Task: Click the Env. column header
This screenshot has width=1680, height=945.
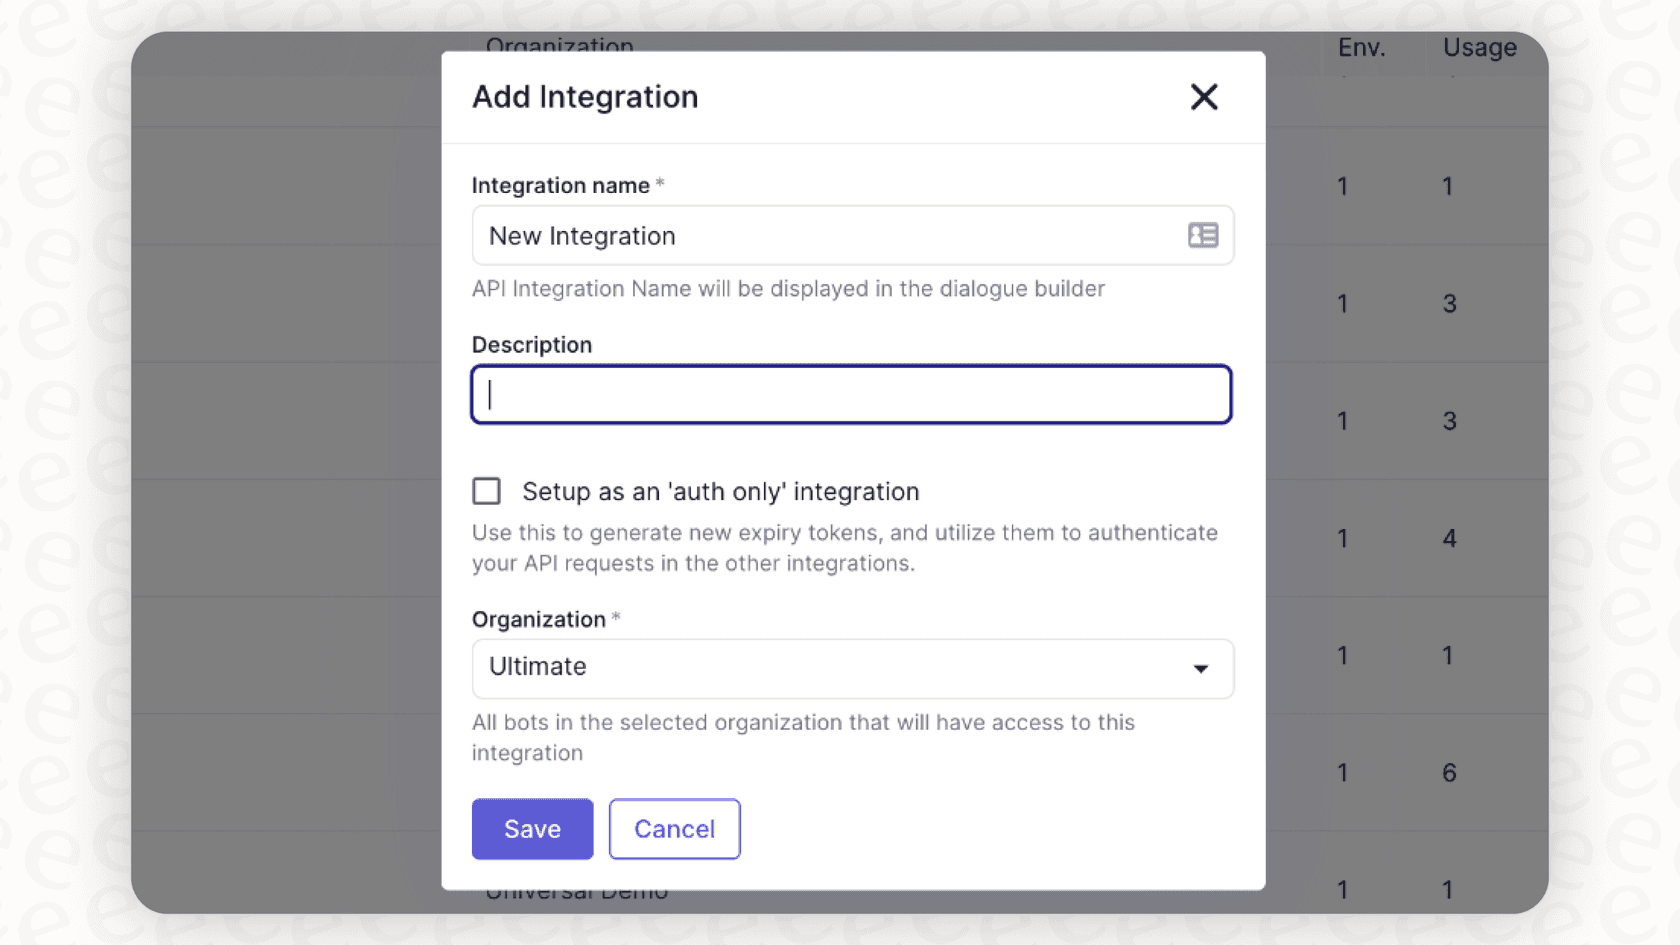Action: [x=1361, y=48]
